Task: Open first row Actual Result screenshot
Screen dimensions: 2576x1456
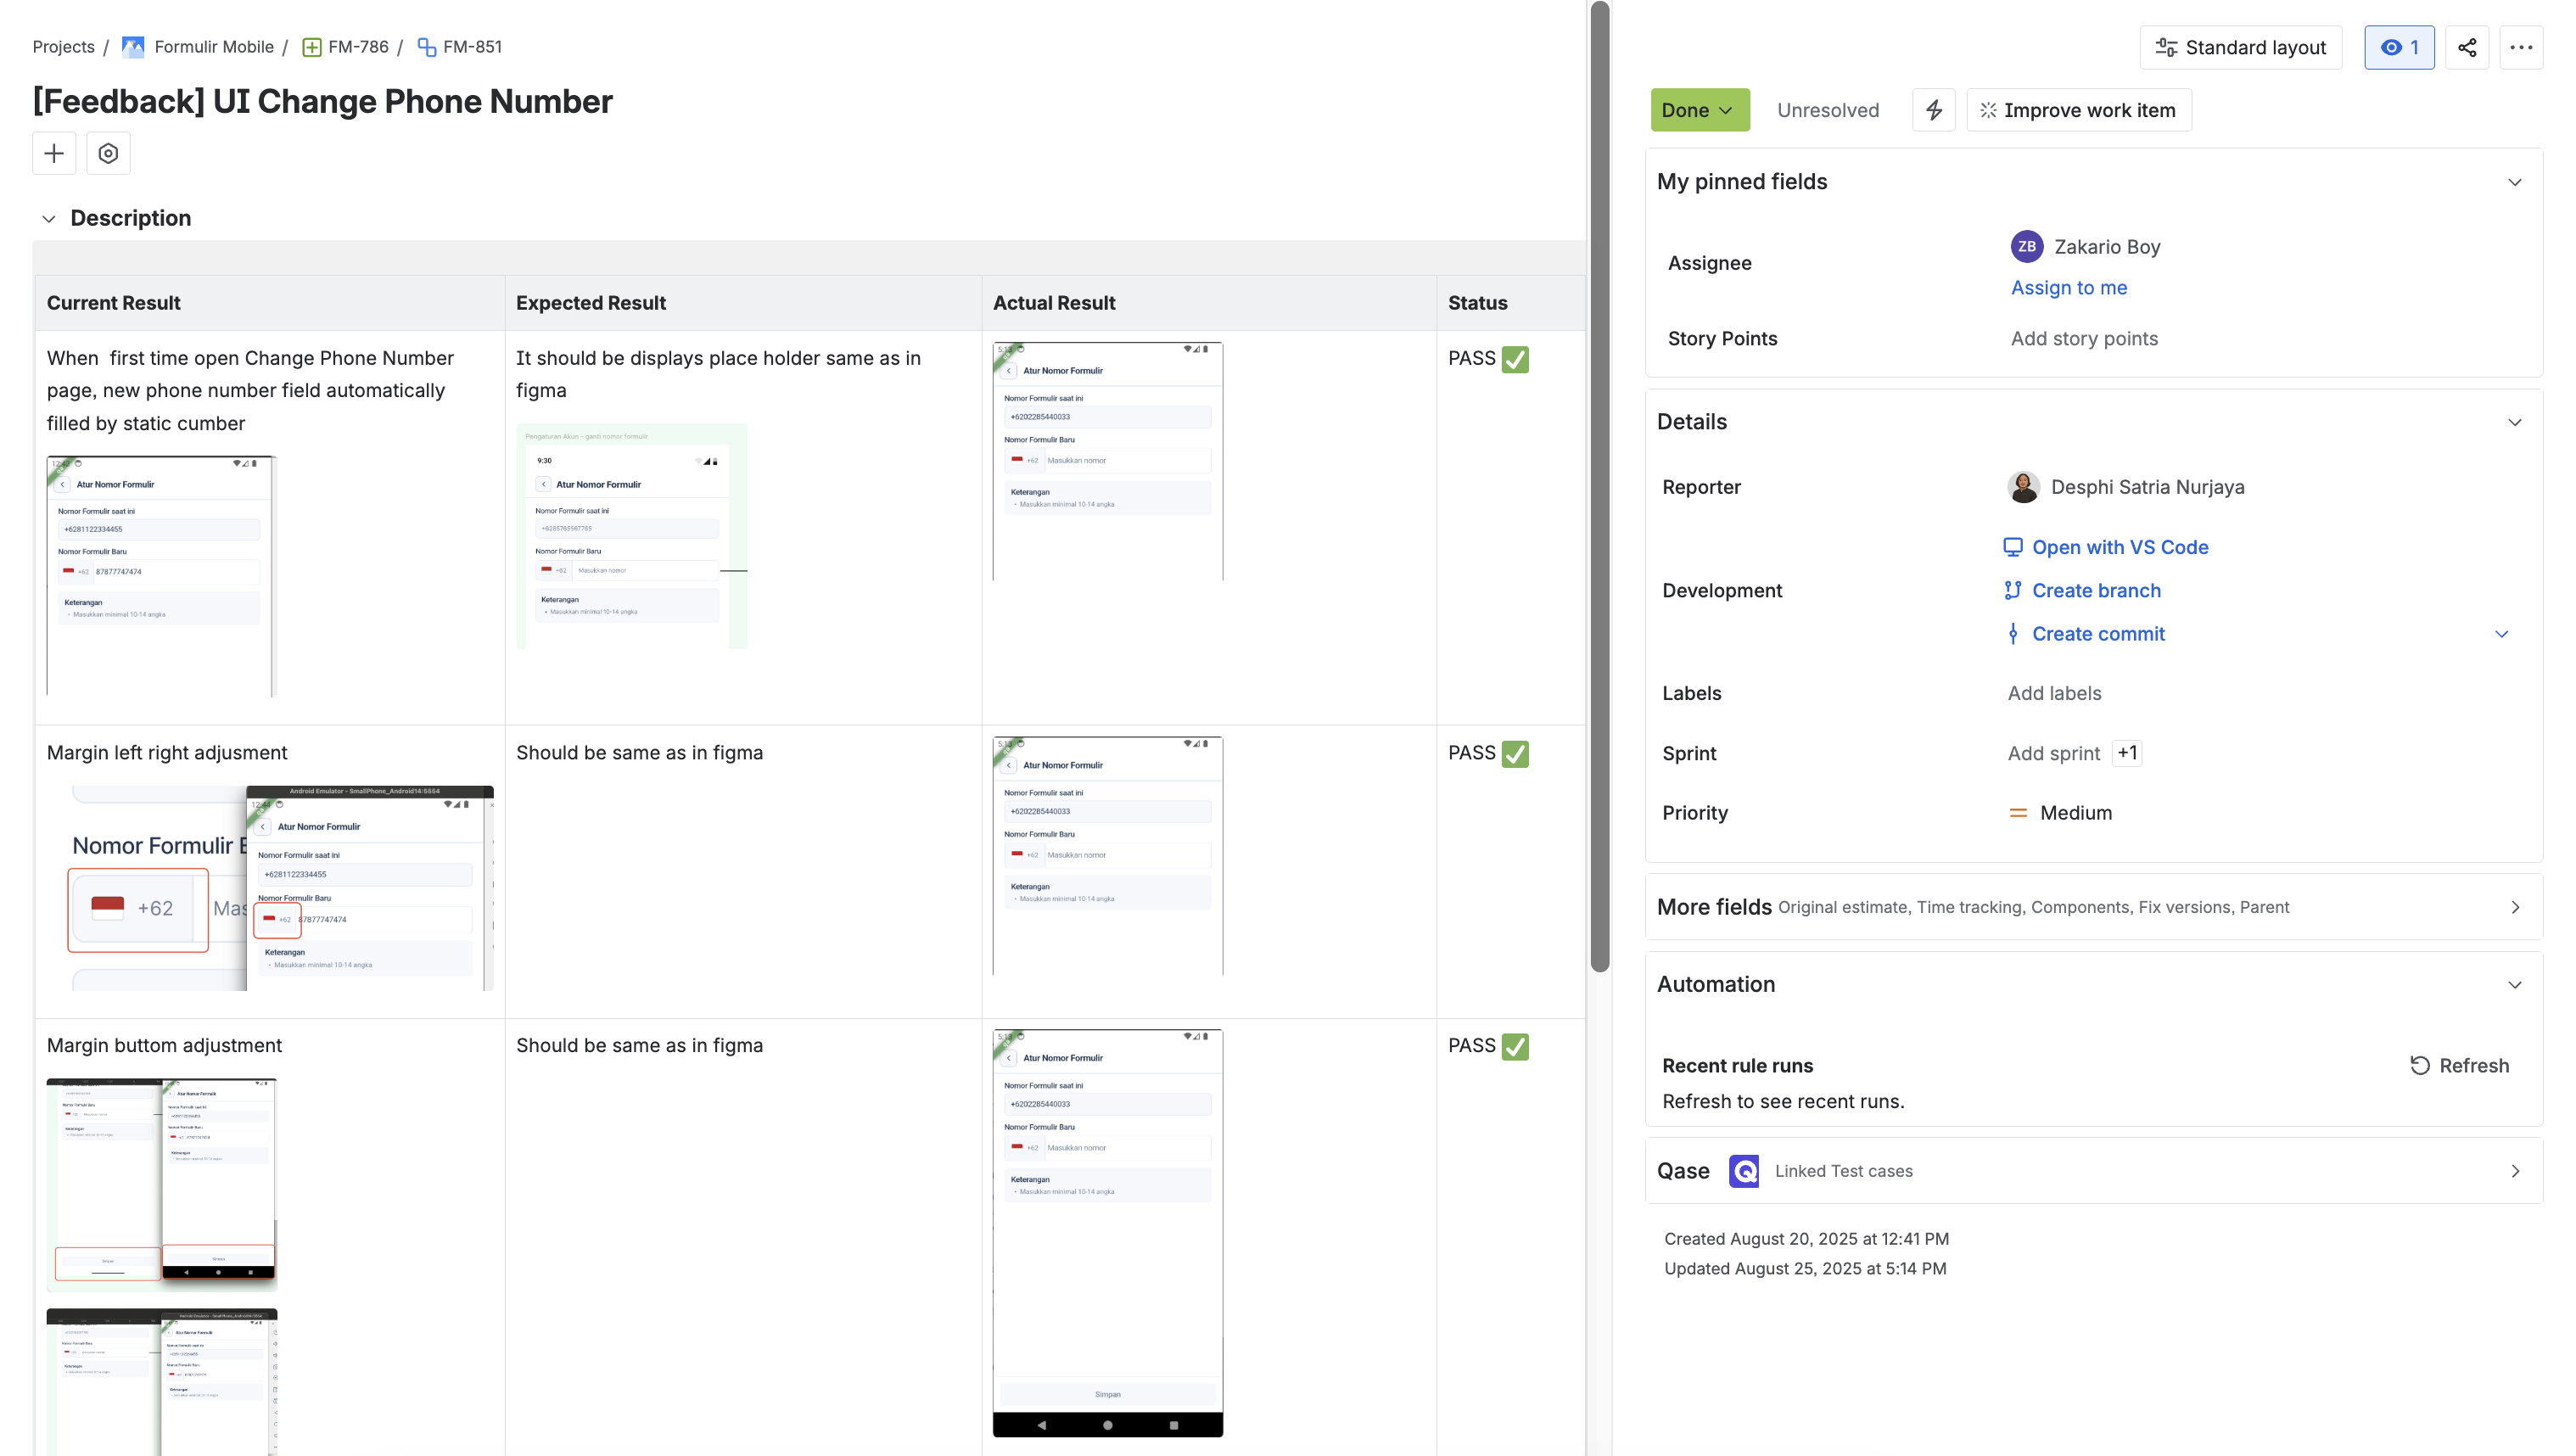Action: click(1108, 461)
